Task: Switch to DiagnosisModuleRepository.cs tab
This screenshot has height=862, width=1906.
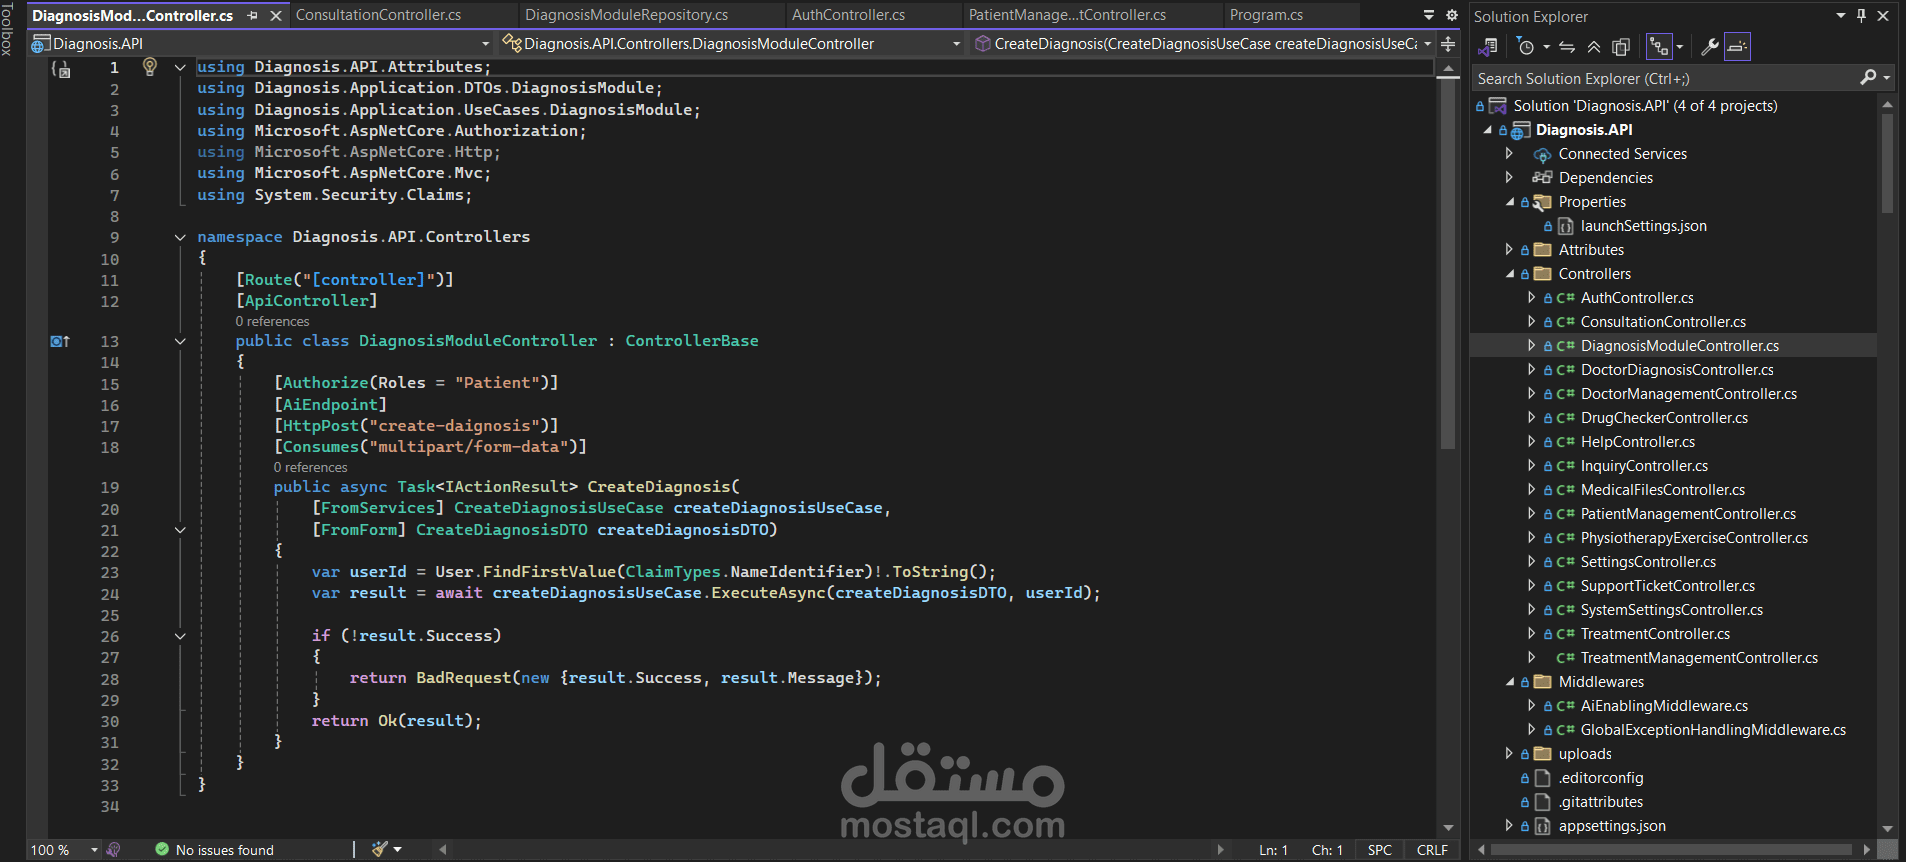Action: tap(626, 15)
